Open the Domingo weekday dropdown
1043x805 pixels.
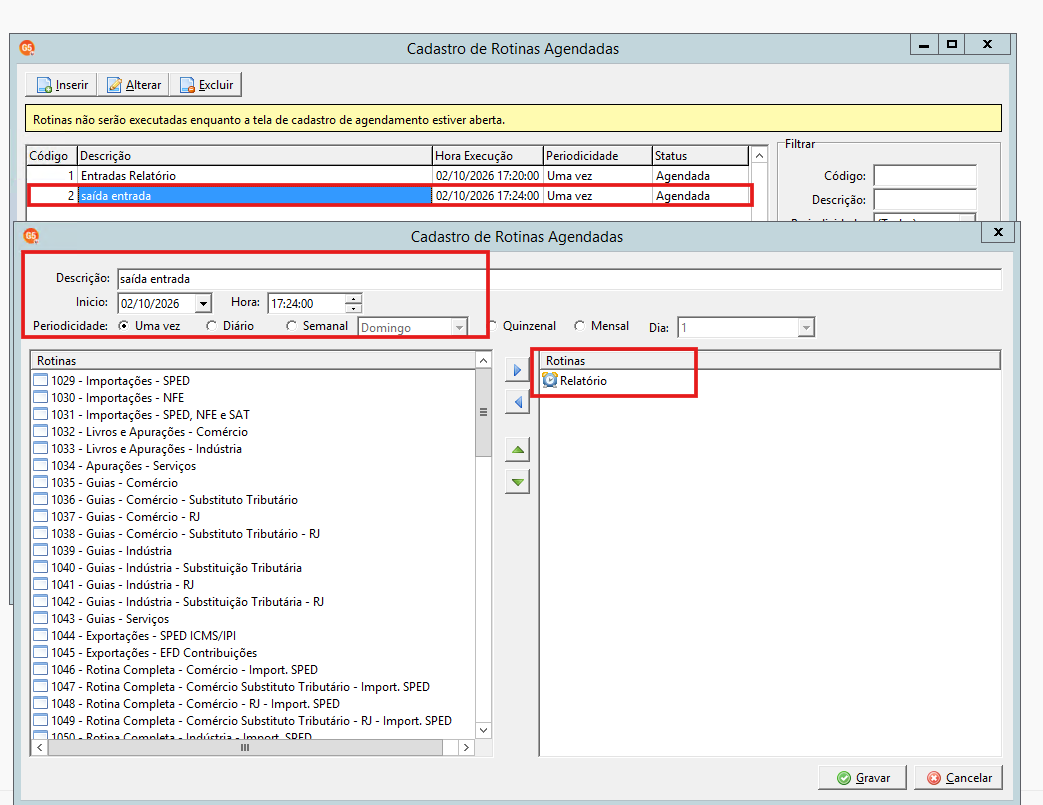coord(459,327)
